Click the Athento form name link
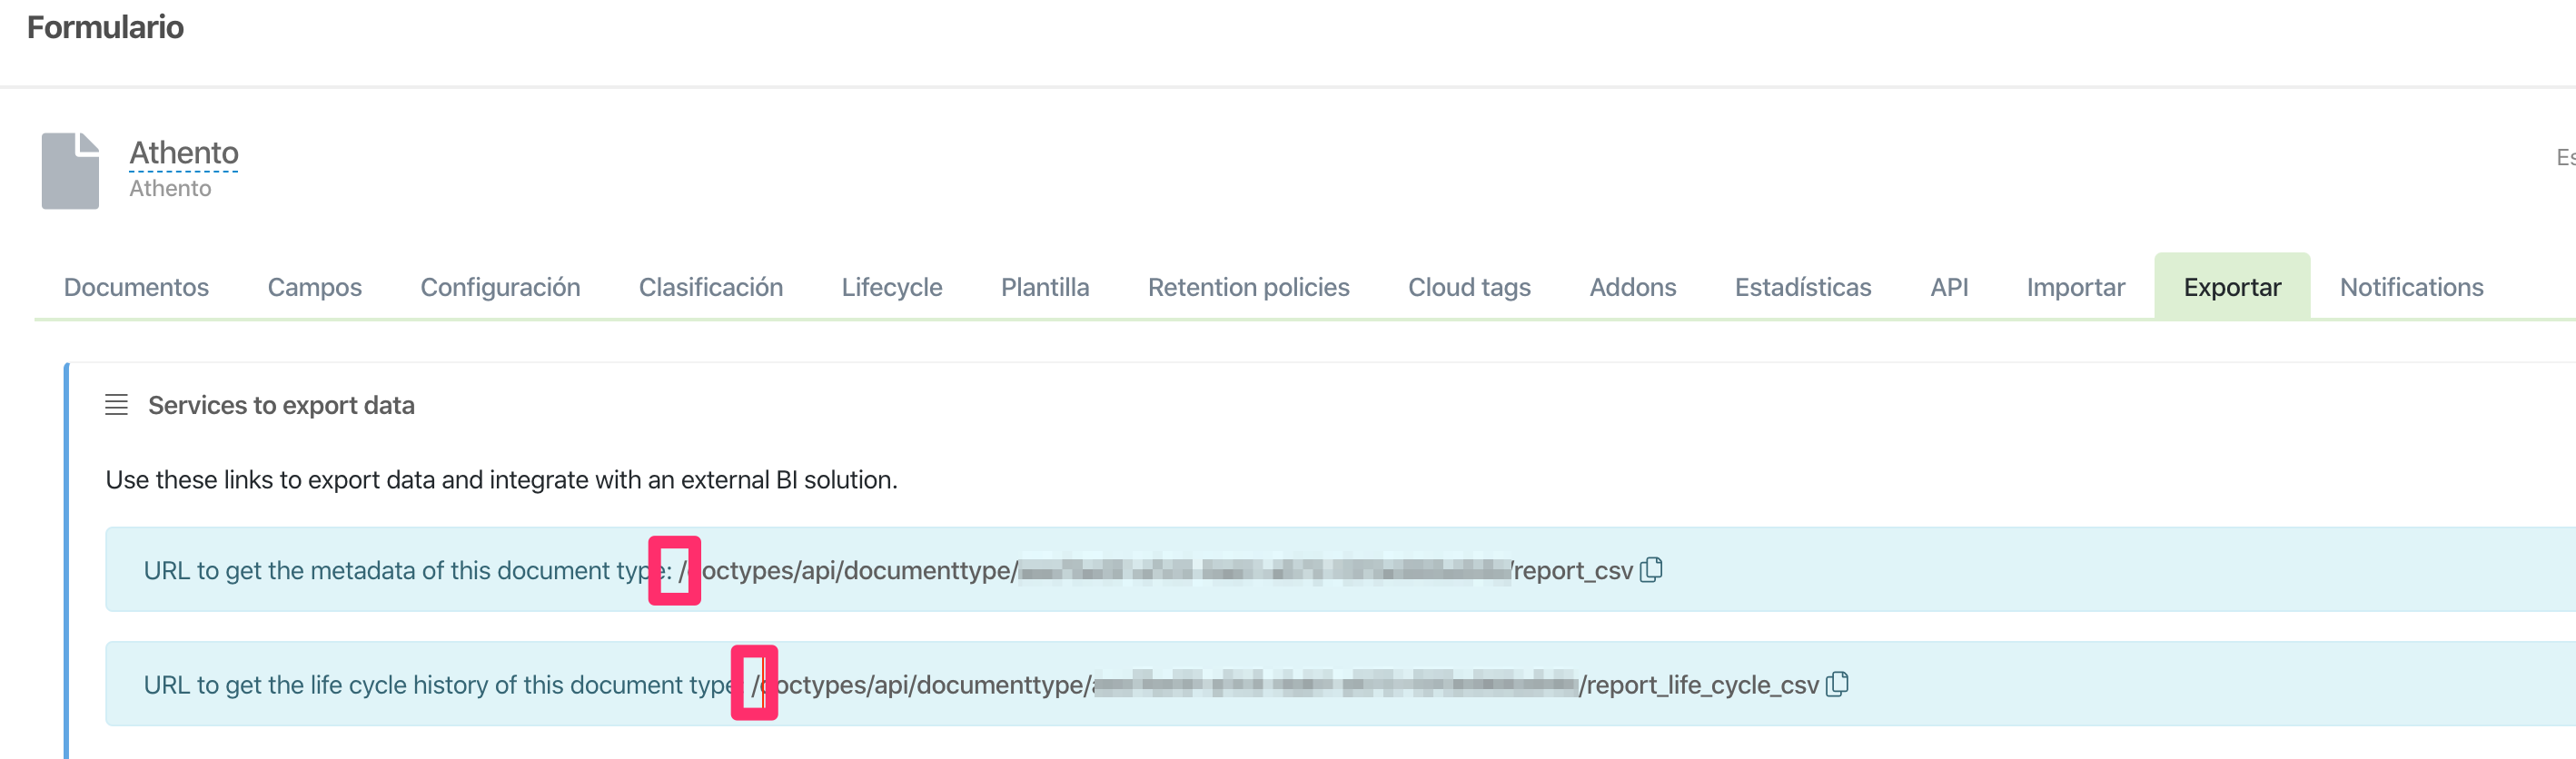 click(x=184, y=153)
